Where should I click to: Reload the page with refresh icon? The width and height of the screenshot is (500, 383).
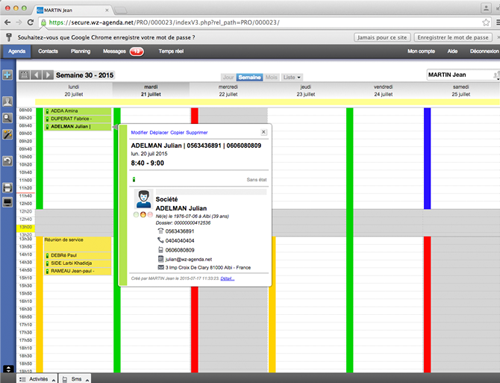[x=30, y=22]
